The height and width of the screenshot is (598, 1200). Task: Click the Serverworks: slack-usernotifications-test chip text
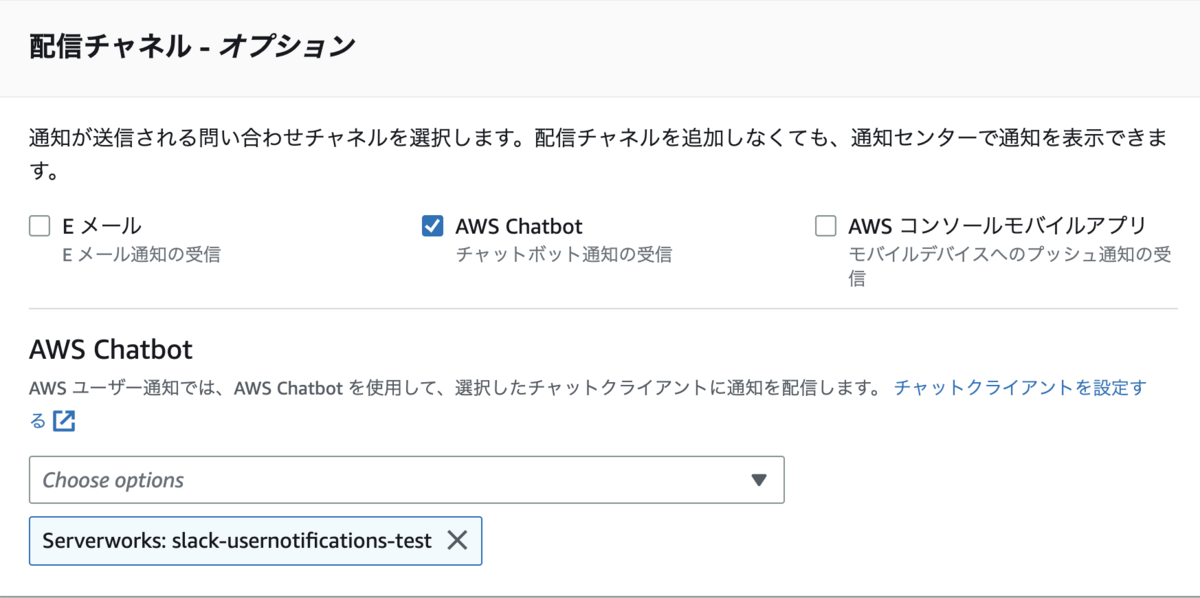click(x=237, y=541)
